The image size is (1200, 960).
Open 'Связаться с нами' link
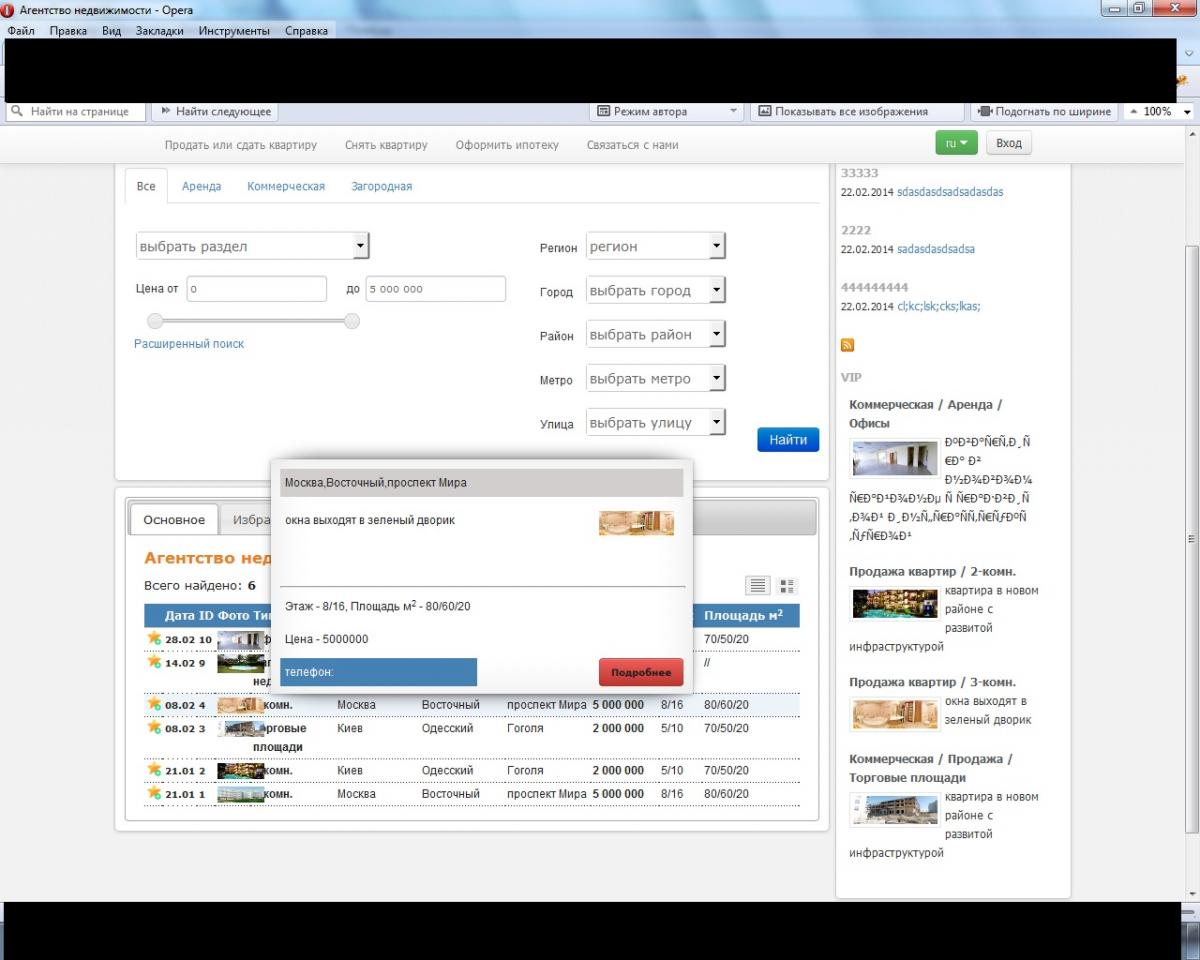coord(633,145)
